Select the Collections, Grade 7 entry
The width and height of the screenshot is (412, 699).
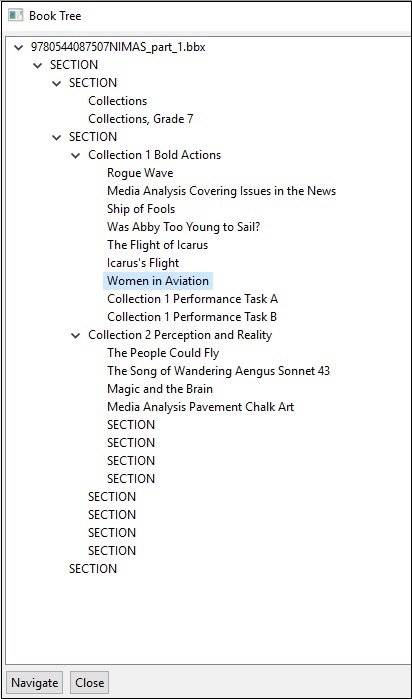pos(141,119)
